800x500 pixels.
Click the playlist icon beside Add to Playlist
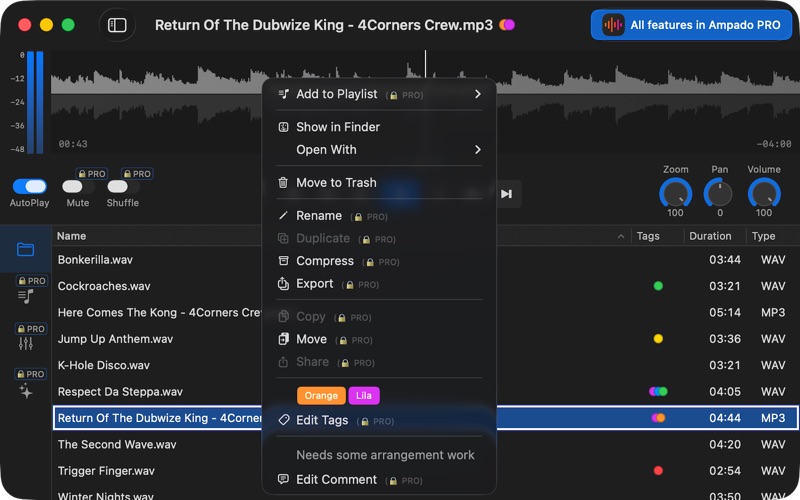[284, 94]
